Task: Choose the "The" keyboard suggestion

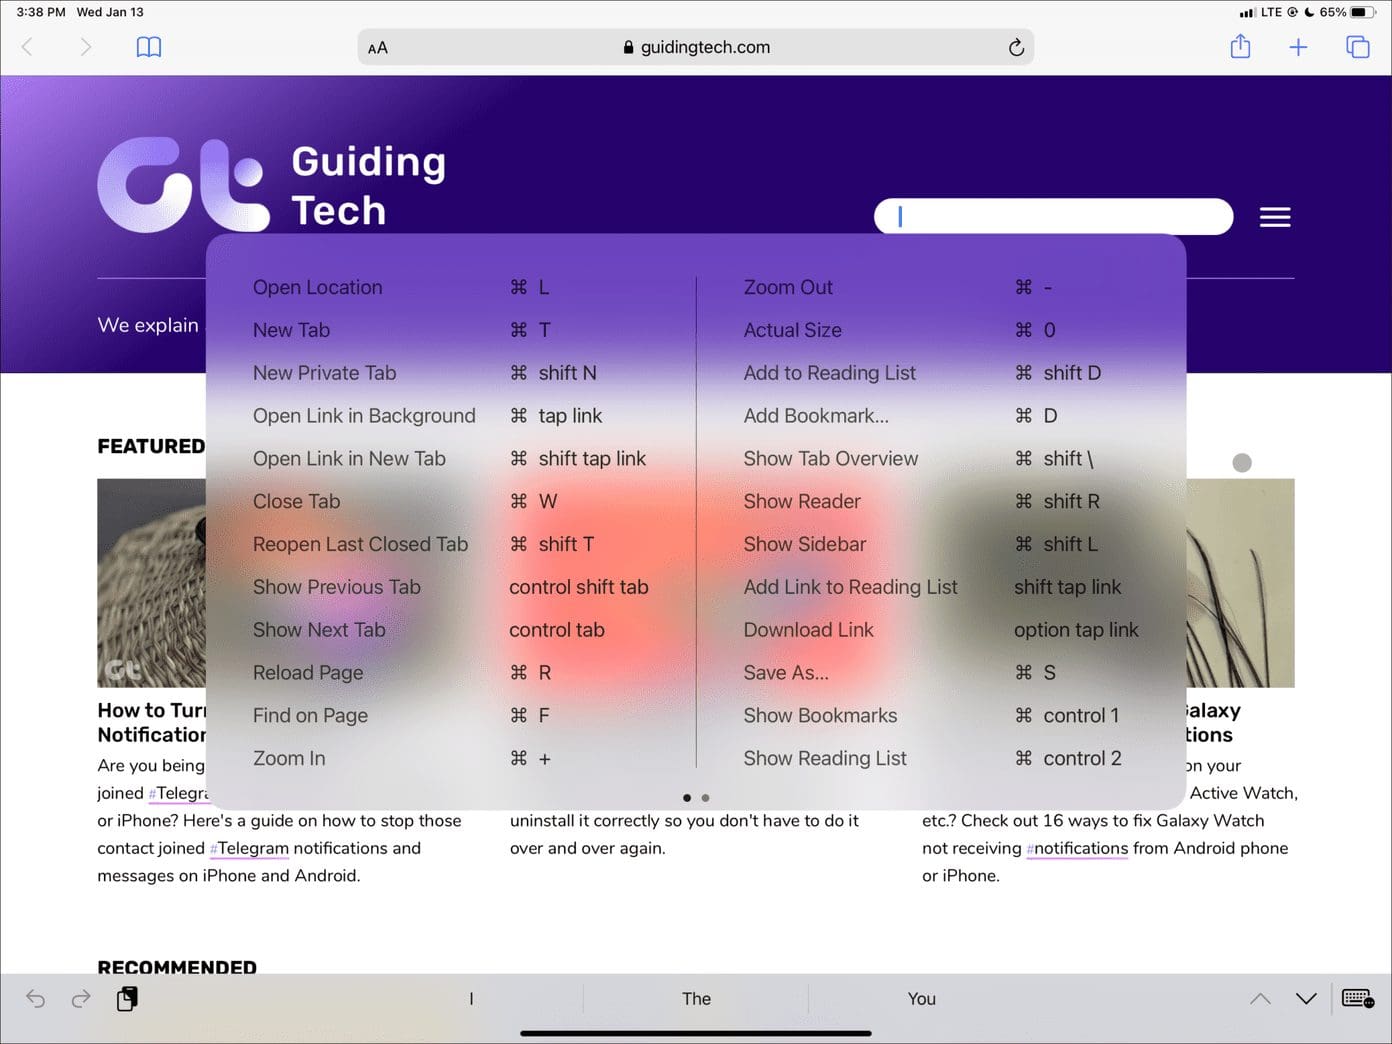Action: [x=696, y=998]
